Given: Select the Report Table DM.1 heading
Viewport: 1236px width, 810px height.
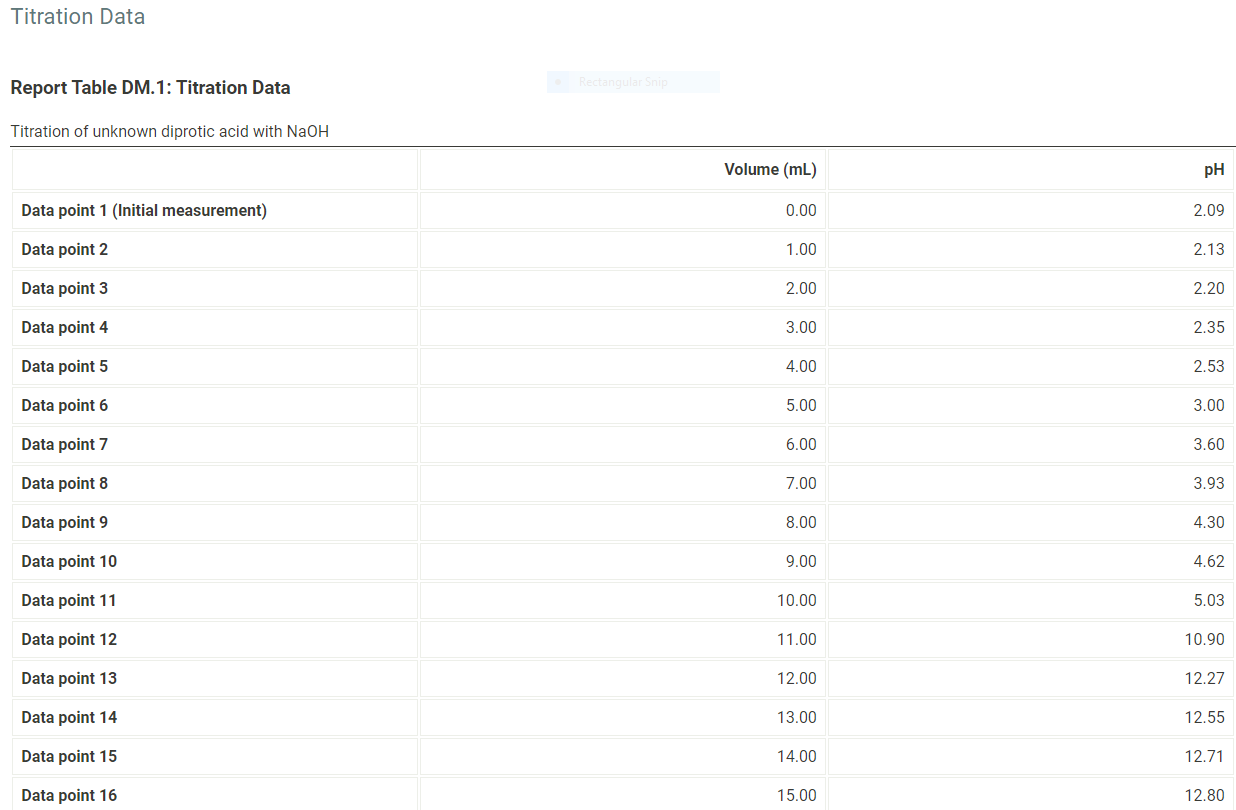Looking at the screenshot, I should [x=150, y=87].
